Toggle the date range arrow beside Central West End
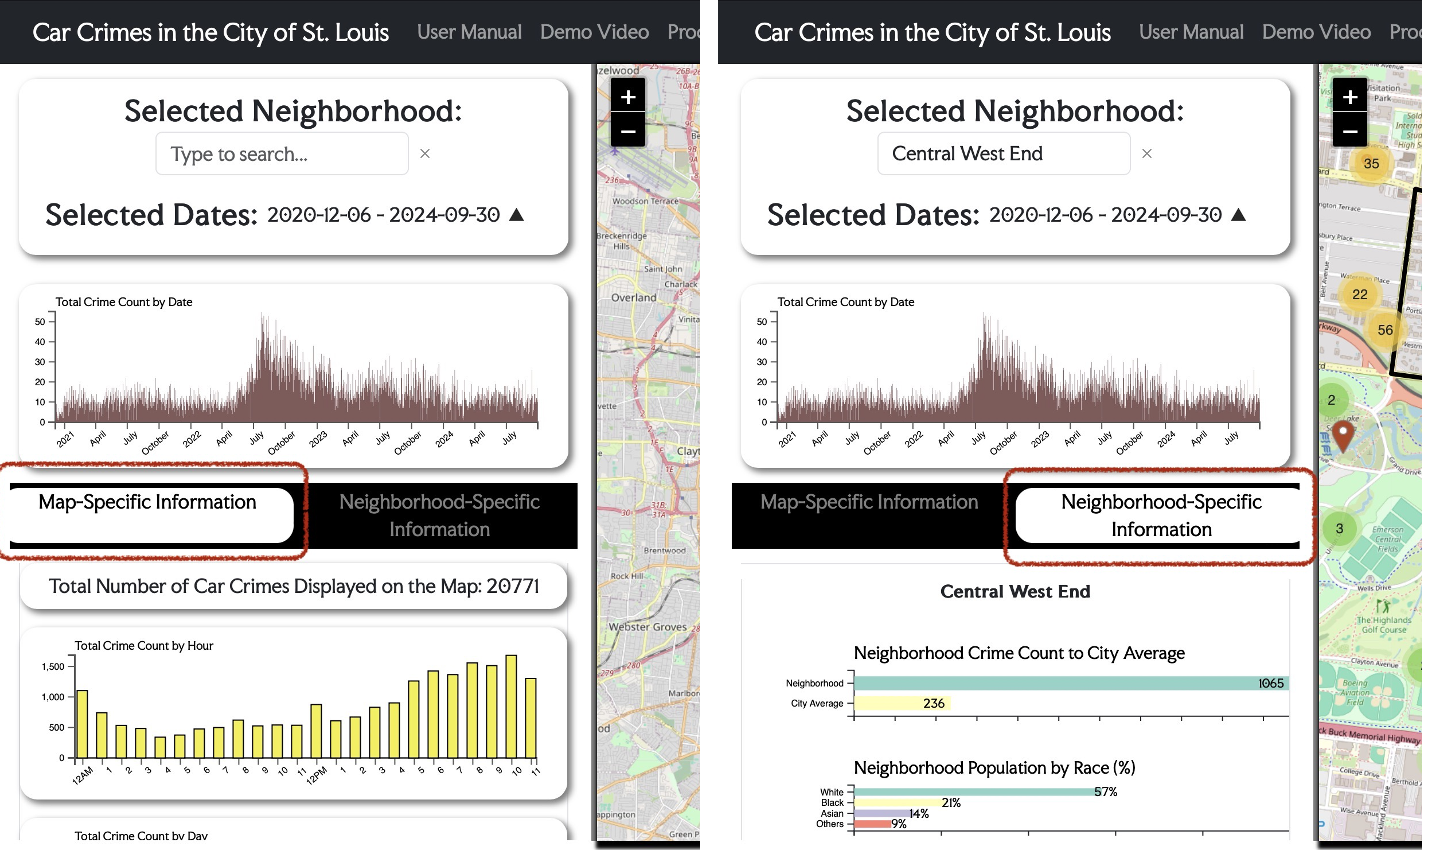This screenshot has width=1430, height=852. (x=1239, y=215)
